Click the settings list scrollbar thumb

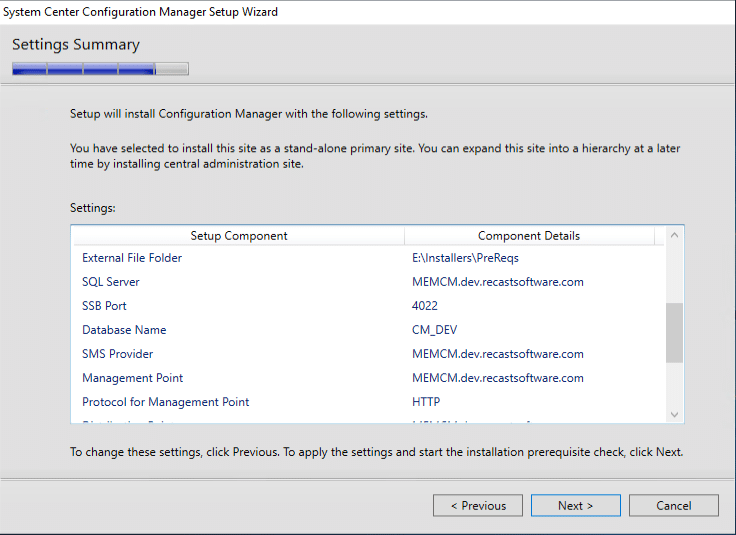674,332
